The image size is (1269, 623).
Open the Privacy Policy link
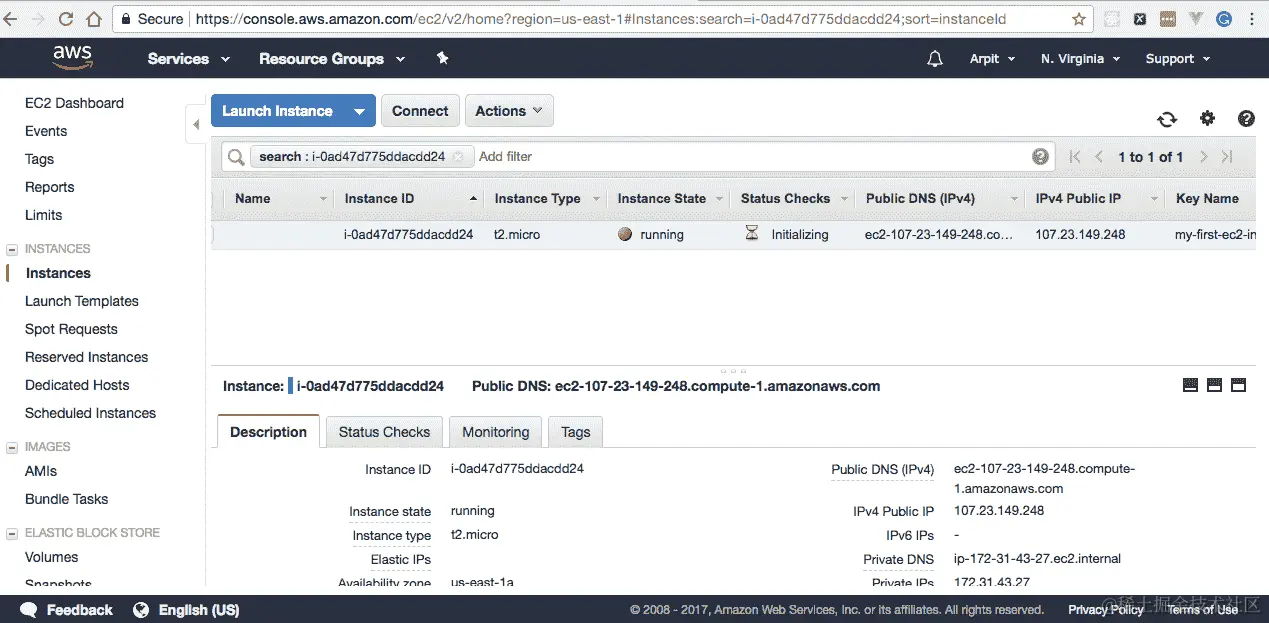(x=1105, y=610)
